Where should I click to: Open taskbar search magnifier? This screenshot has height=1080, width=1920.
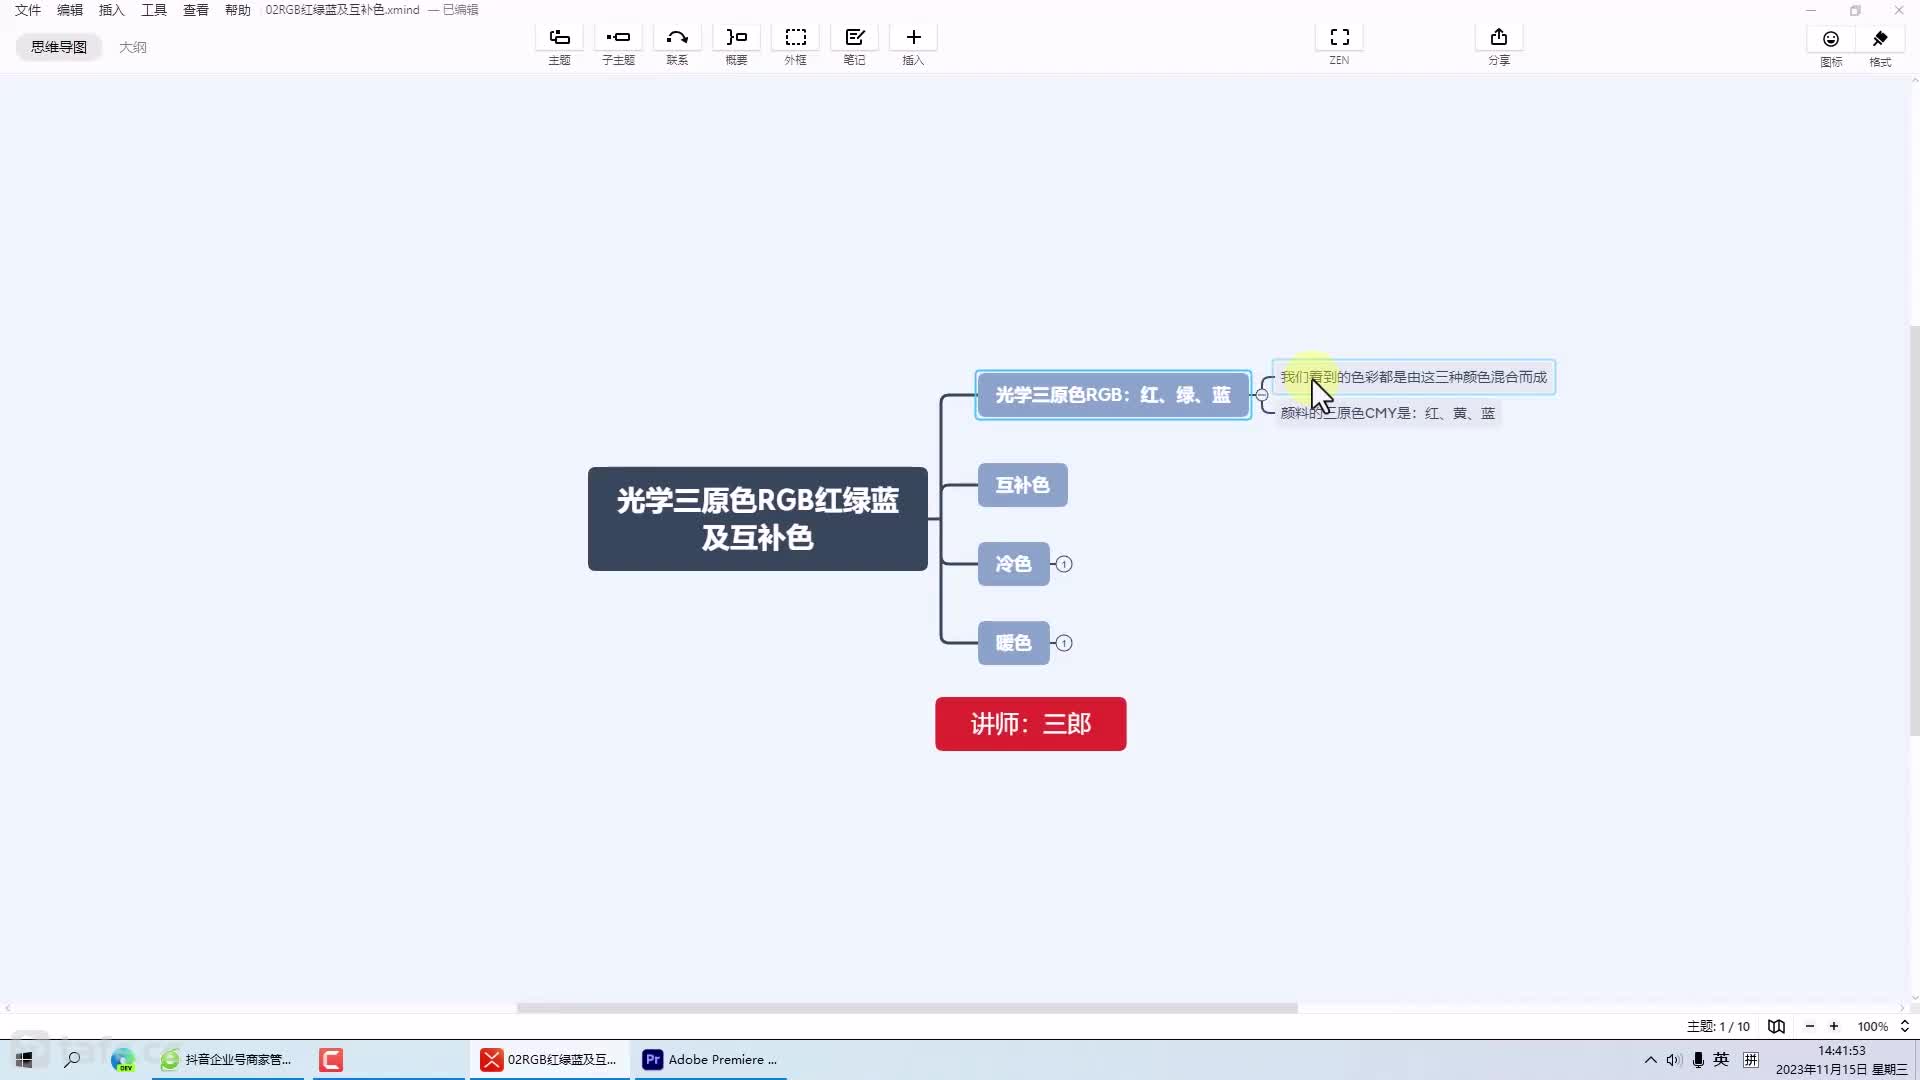[72, 1059]
